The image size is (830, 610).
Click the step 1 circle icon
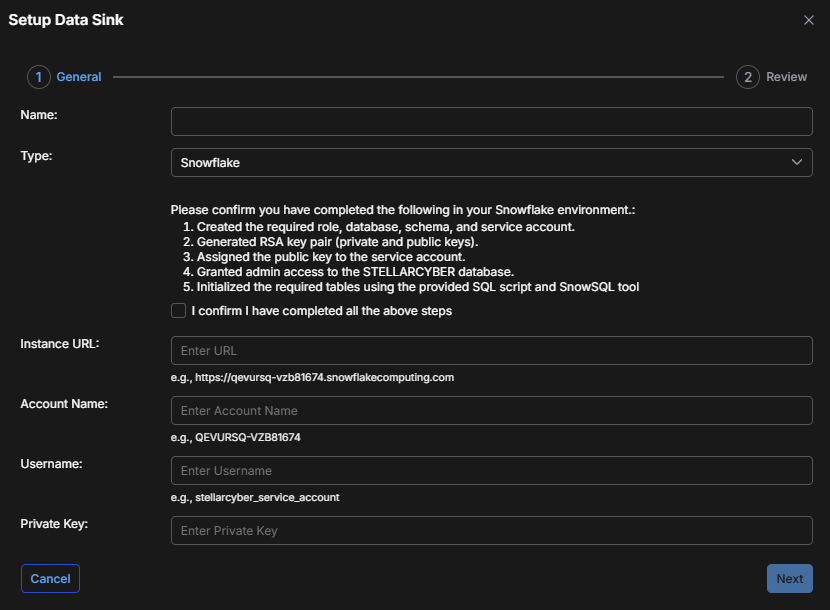(38, 77)
